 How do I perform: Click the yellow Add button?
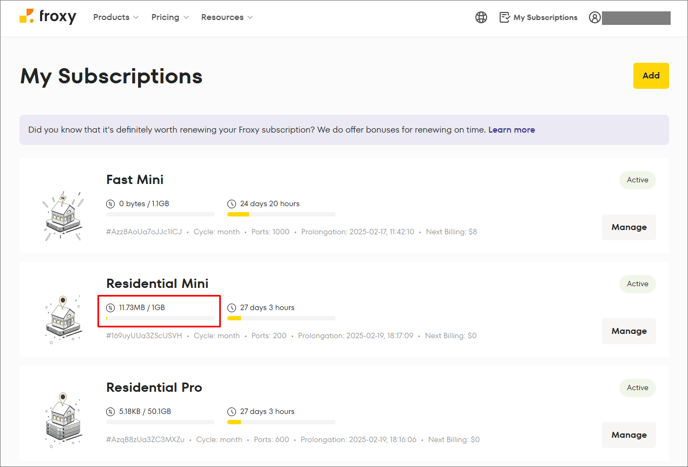tap(651, 75)
